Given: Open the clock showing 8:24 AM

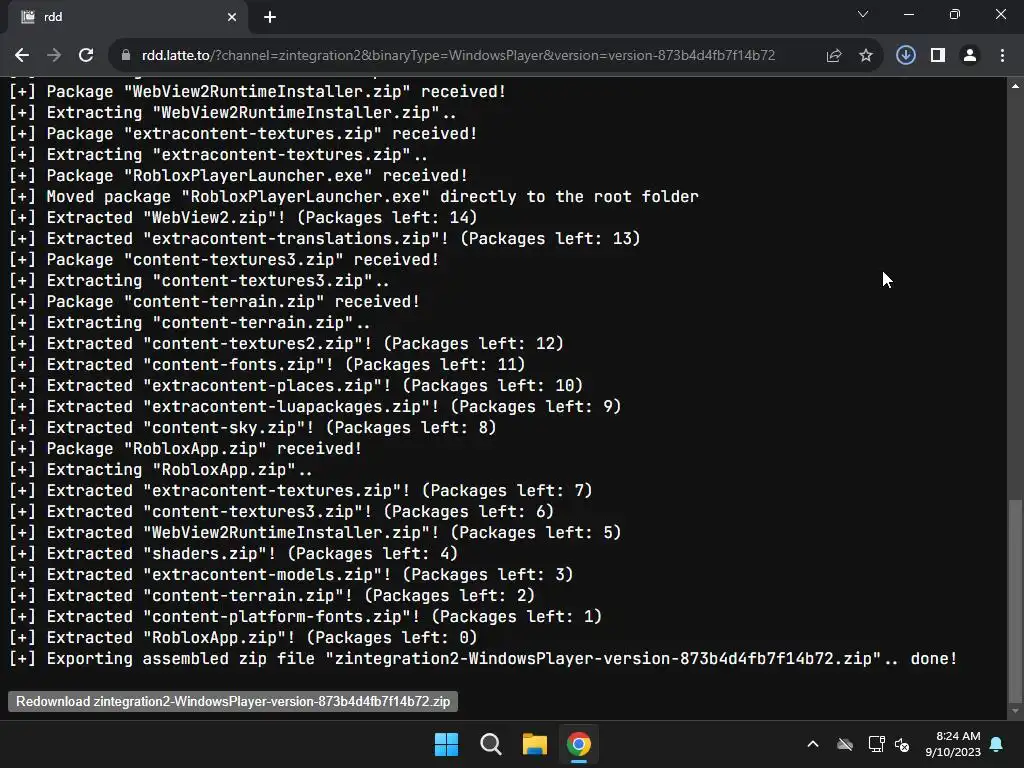Looking at the screenshot, I should 953,744.
